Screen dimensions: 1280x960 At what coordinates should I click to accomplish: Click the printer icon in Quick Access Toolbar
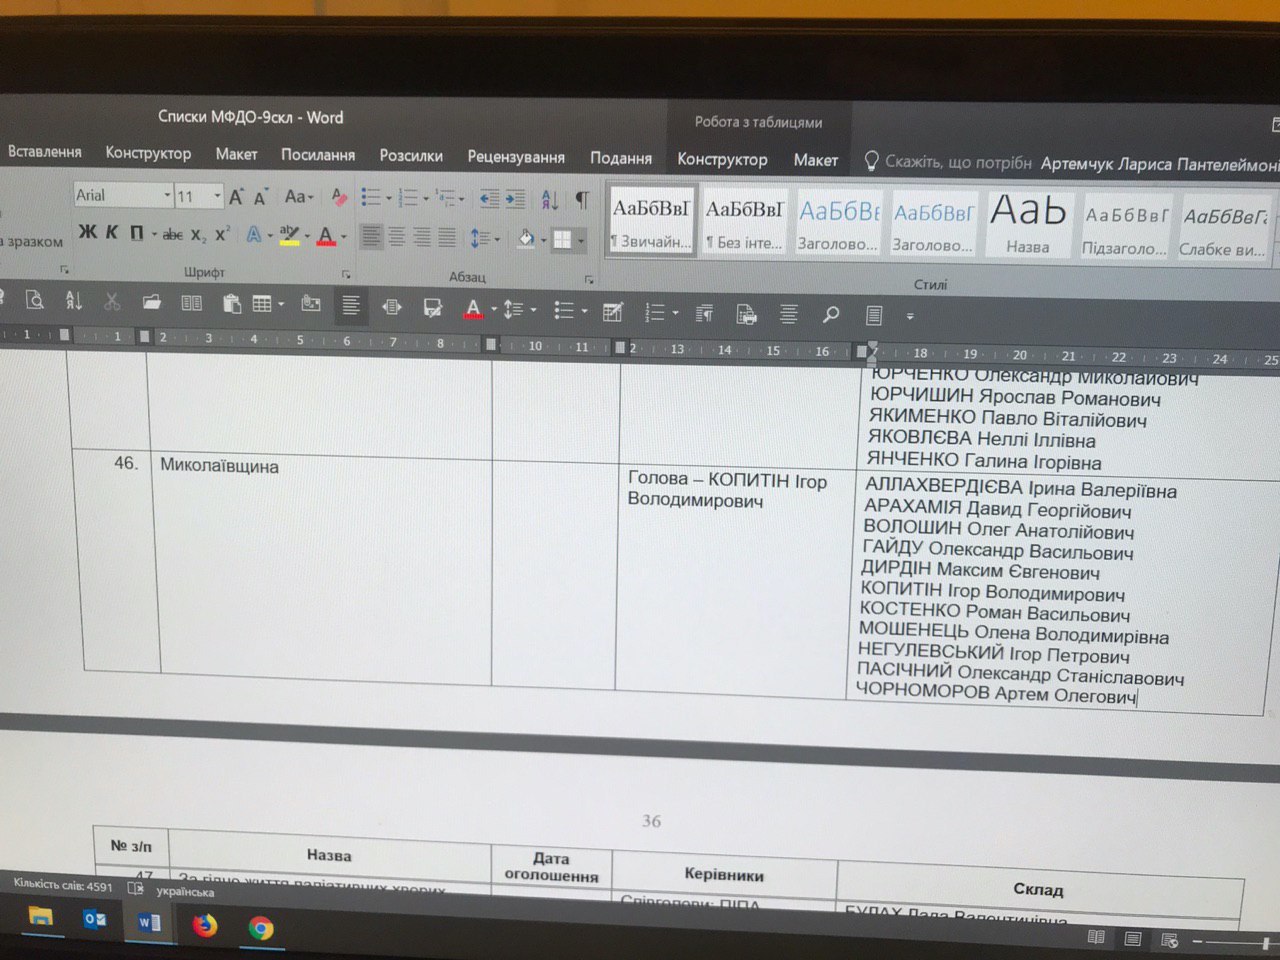[x=746, y=315]
